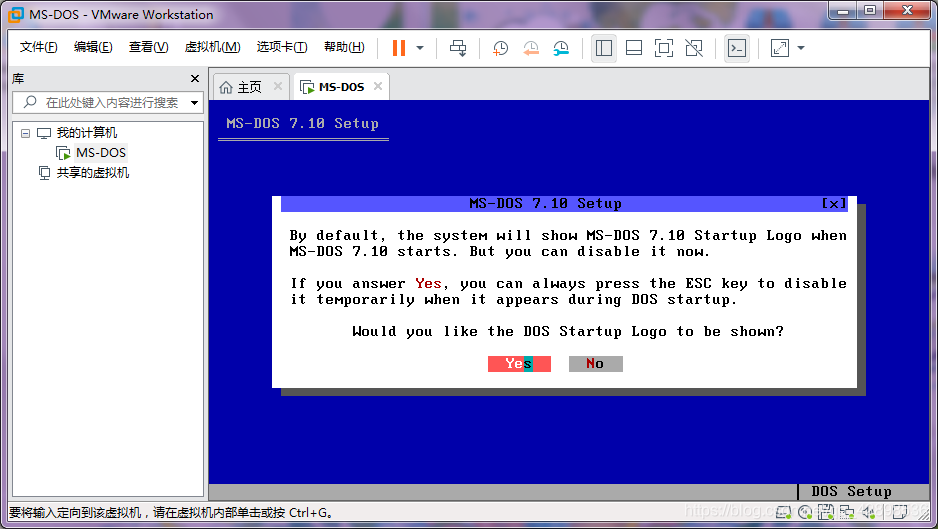Open the library search dropdown arrow

click(194, 103)
